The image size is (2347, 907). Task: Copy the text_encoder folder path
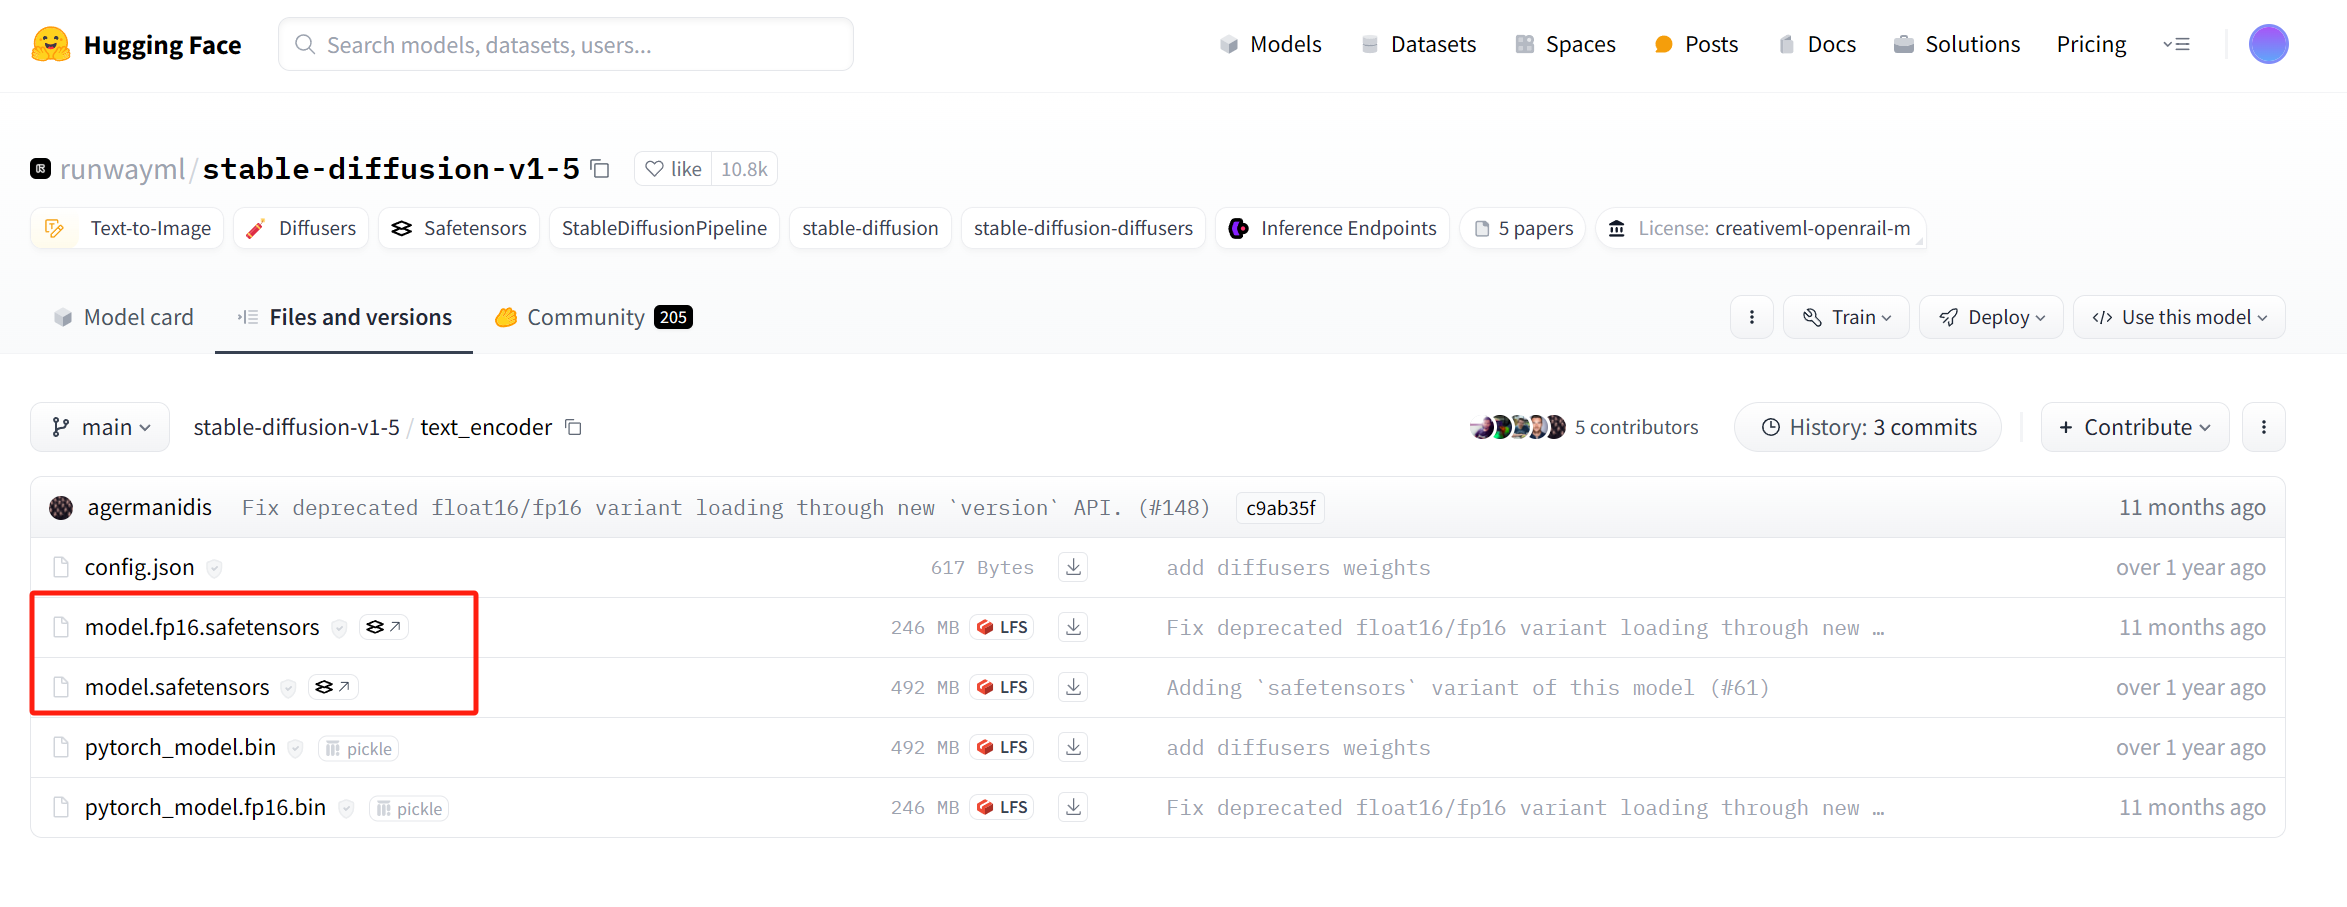point(573,427)
